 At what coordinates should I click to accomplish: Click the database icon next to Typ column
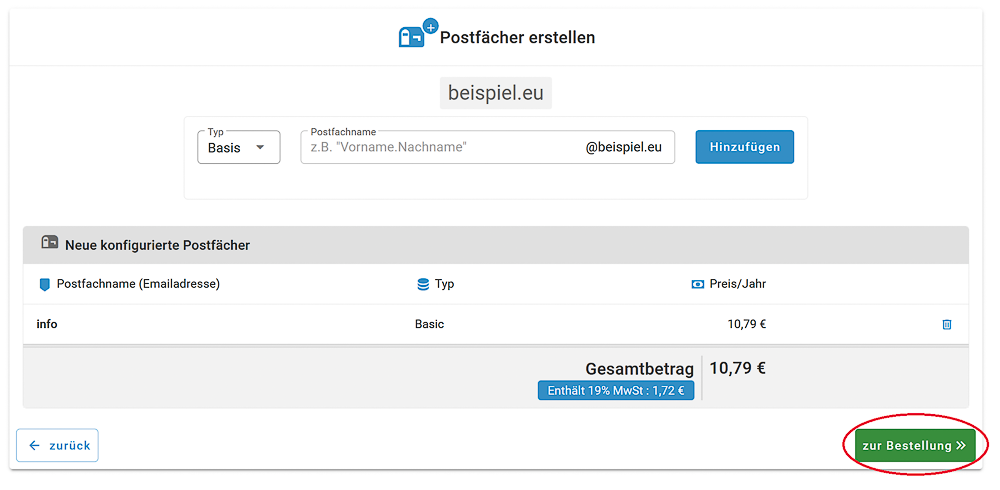point(423,285)
